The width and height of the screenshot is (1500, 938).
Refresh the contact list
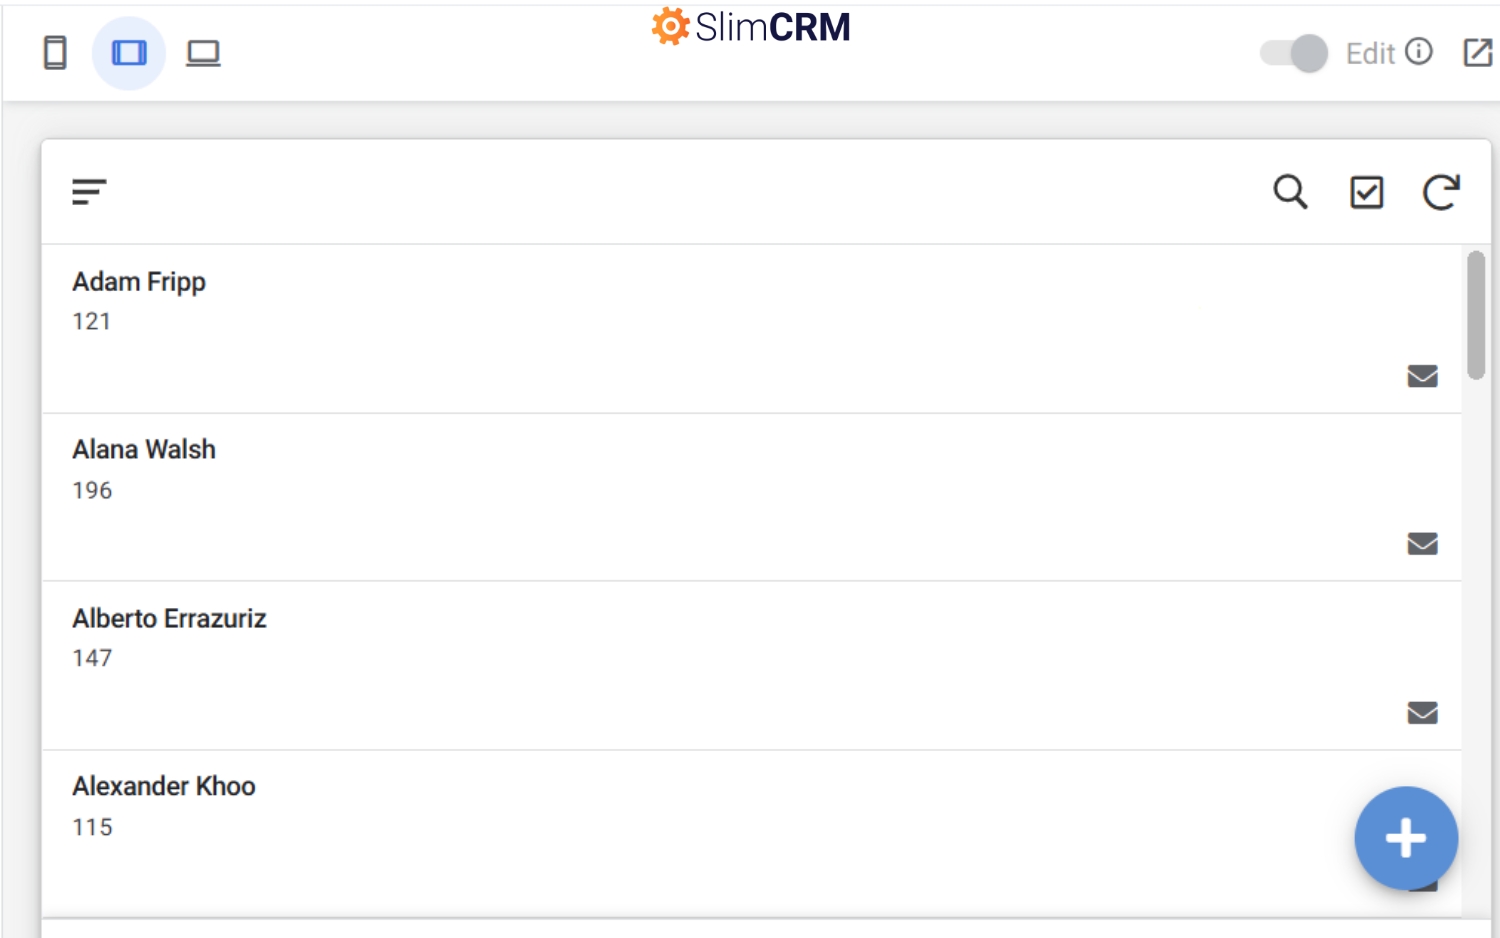(x=1441, y=191)
